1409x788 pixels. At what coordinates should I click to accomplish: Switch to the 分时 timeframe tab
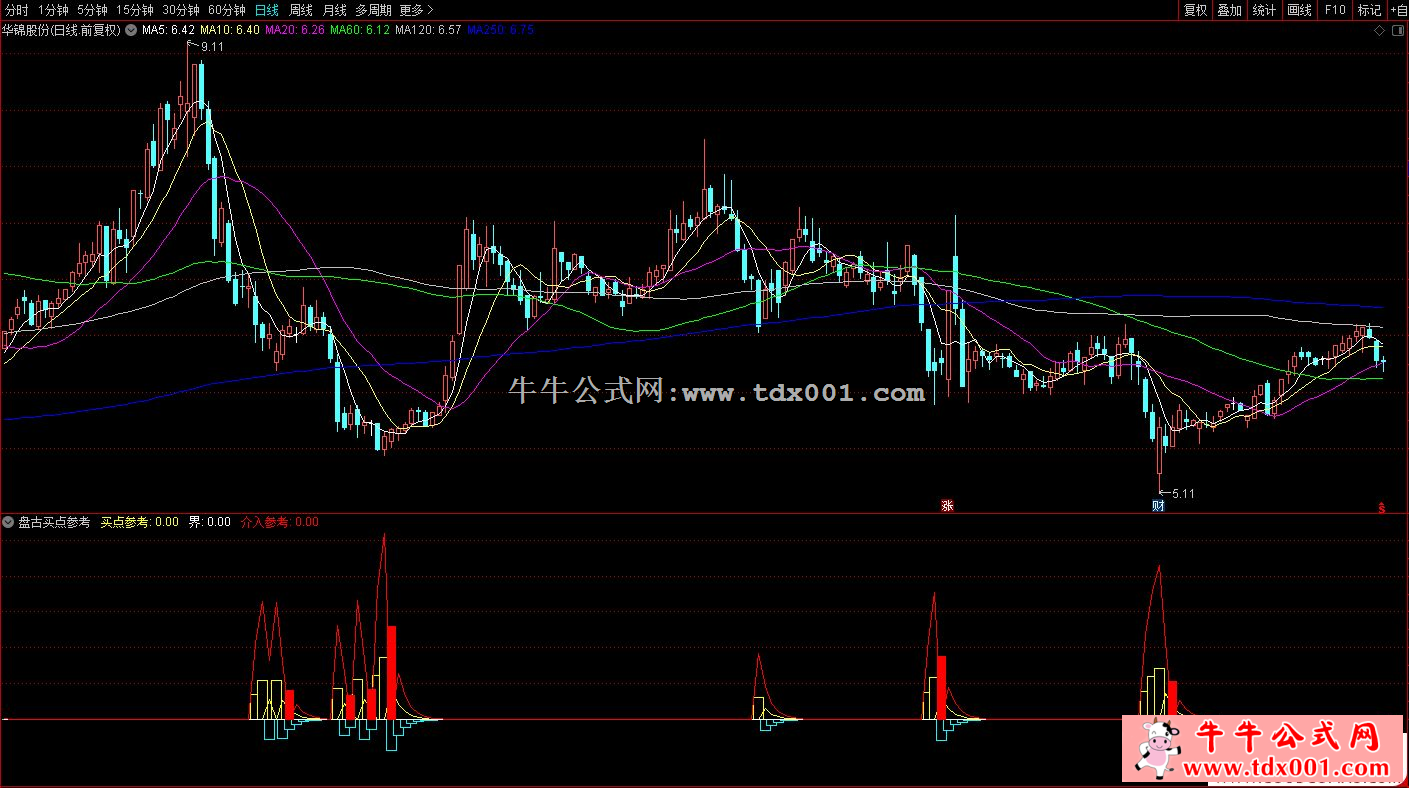[17, 10]
